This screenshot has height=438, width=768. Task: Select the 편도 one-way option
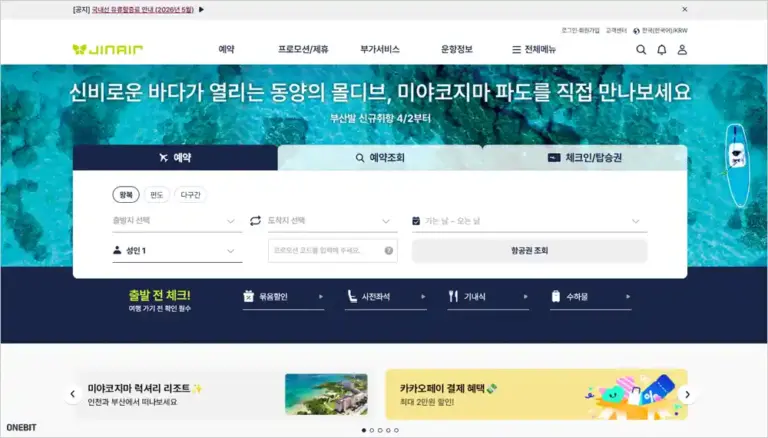tap(156, 195)
